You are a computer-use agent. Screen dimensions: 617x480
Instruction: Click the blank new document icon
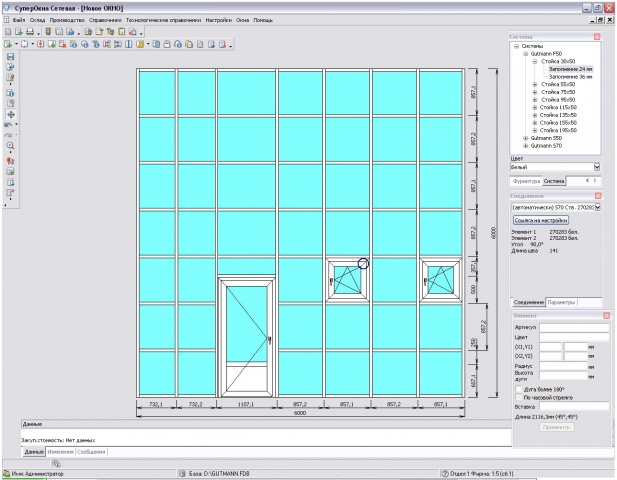click(x=8, y=32)
